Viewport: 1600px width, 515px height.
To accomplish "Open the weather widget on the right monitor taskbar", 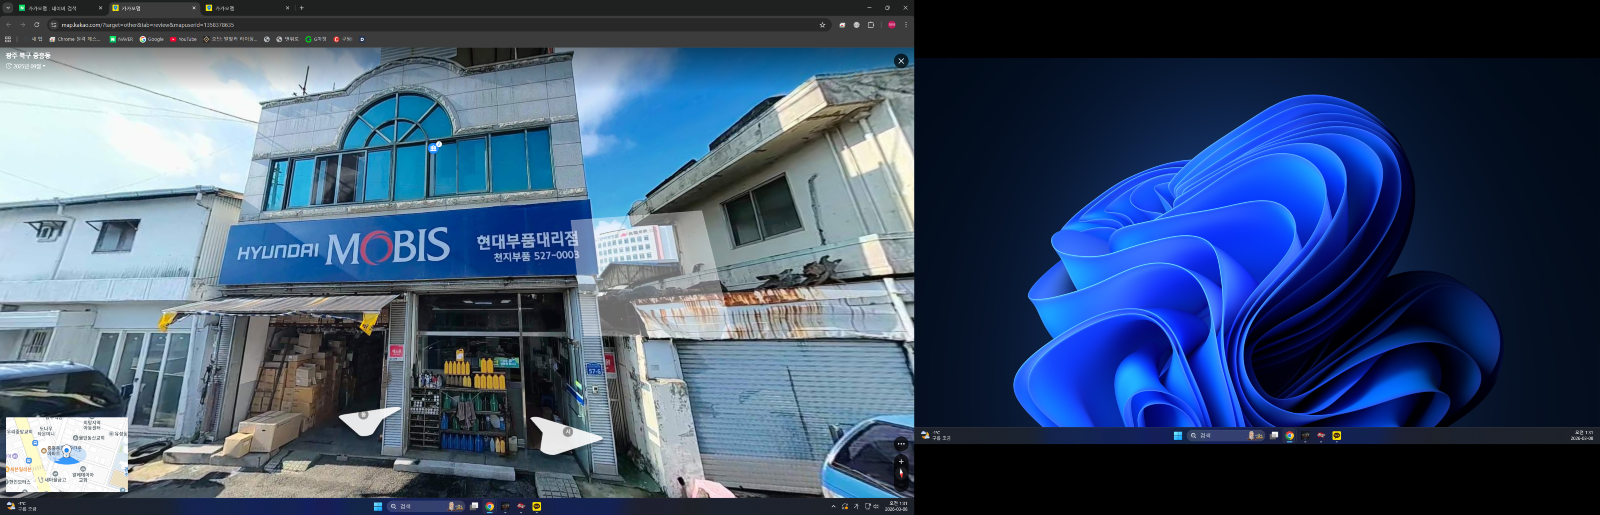I will 936,435.
